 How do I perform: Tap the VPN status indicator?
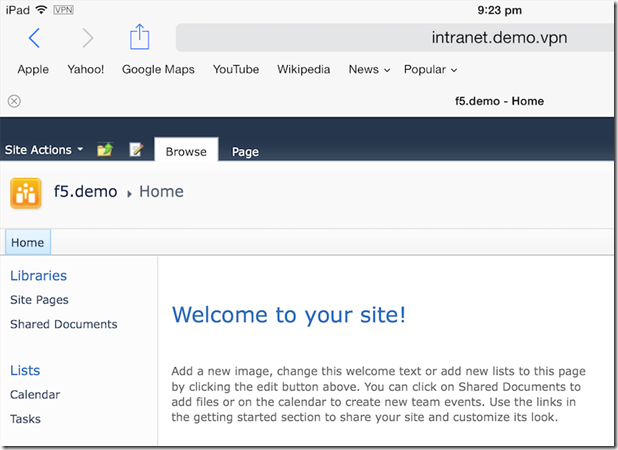click(63, 10)
